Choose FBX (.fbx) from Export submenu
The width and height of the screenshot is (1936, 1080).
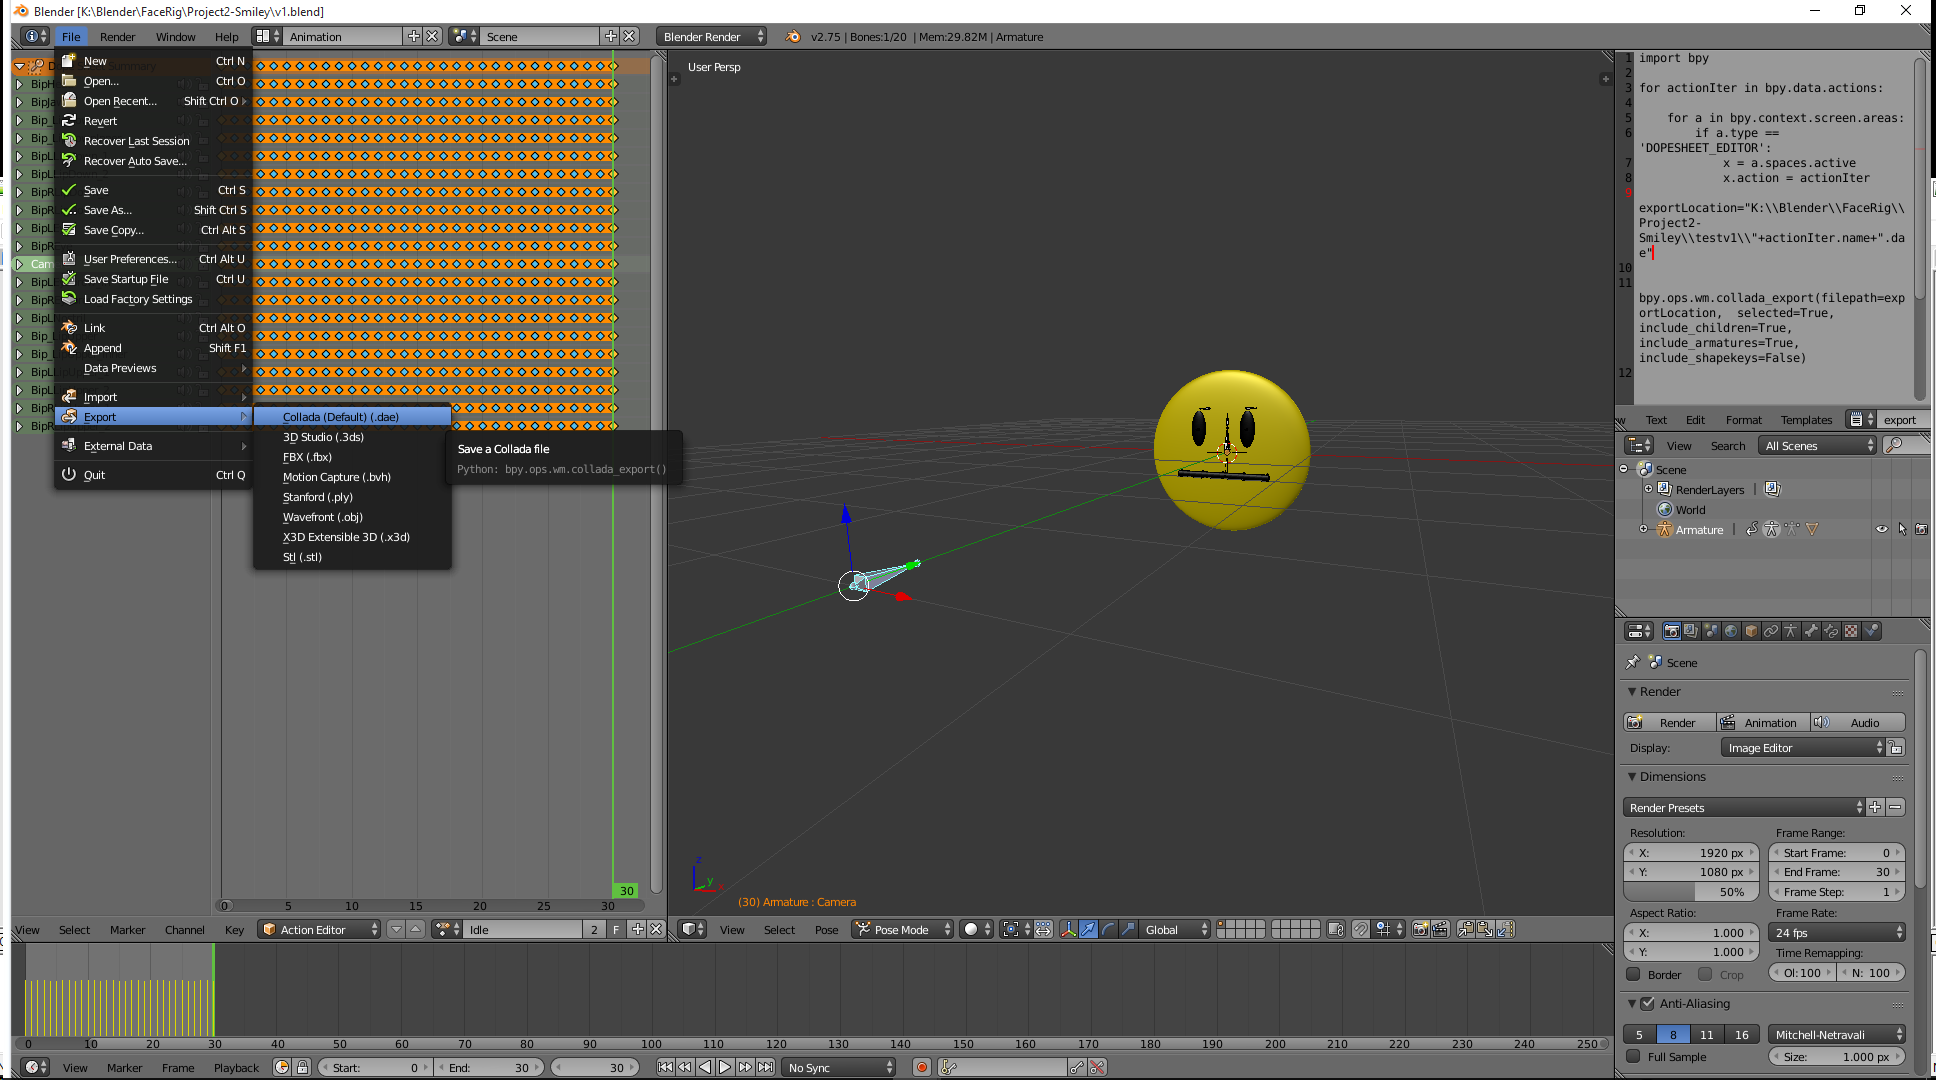[307, 457]
